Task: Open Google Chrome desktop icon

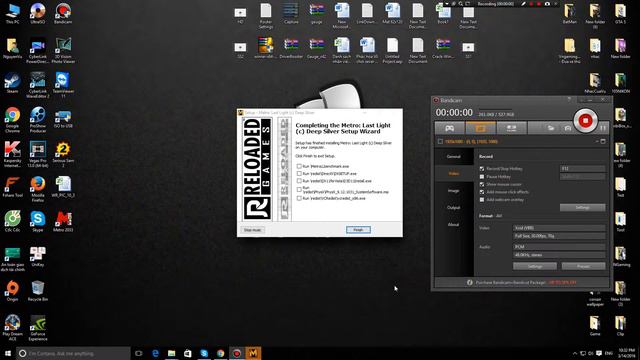Action: click(12, 120)
